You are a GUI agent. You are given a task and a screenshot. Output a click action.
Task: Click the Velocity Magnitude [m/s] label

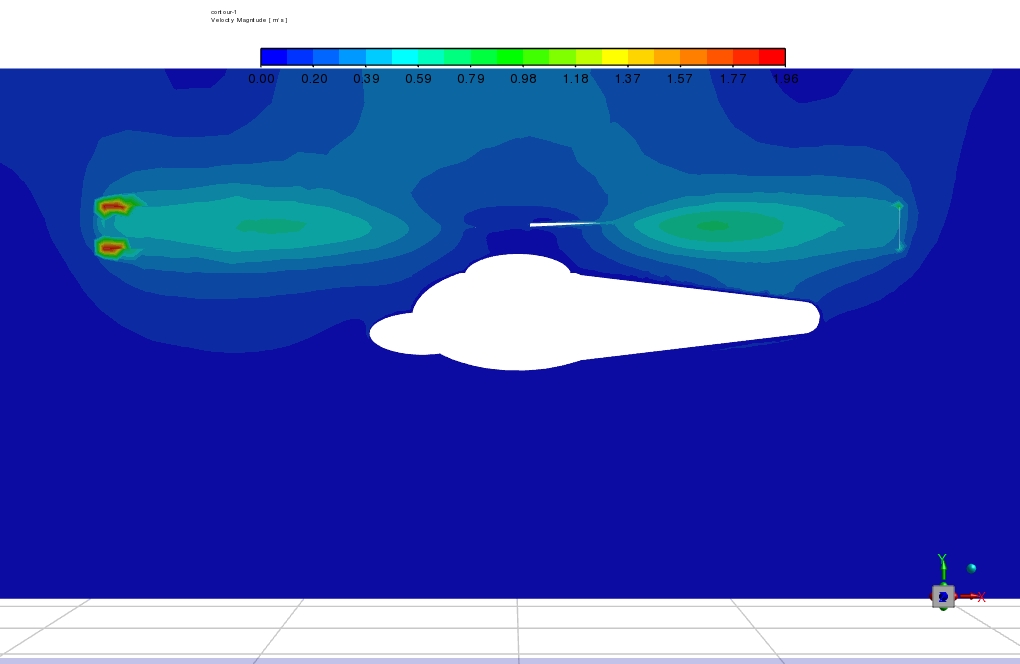249,20
